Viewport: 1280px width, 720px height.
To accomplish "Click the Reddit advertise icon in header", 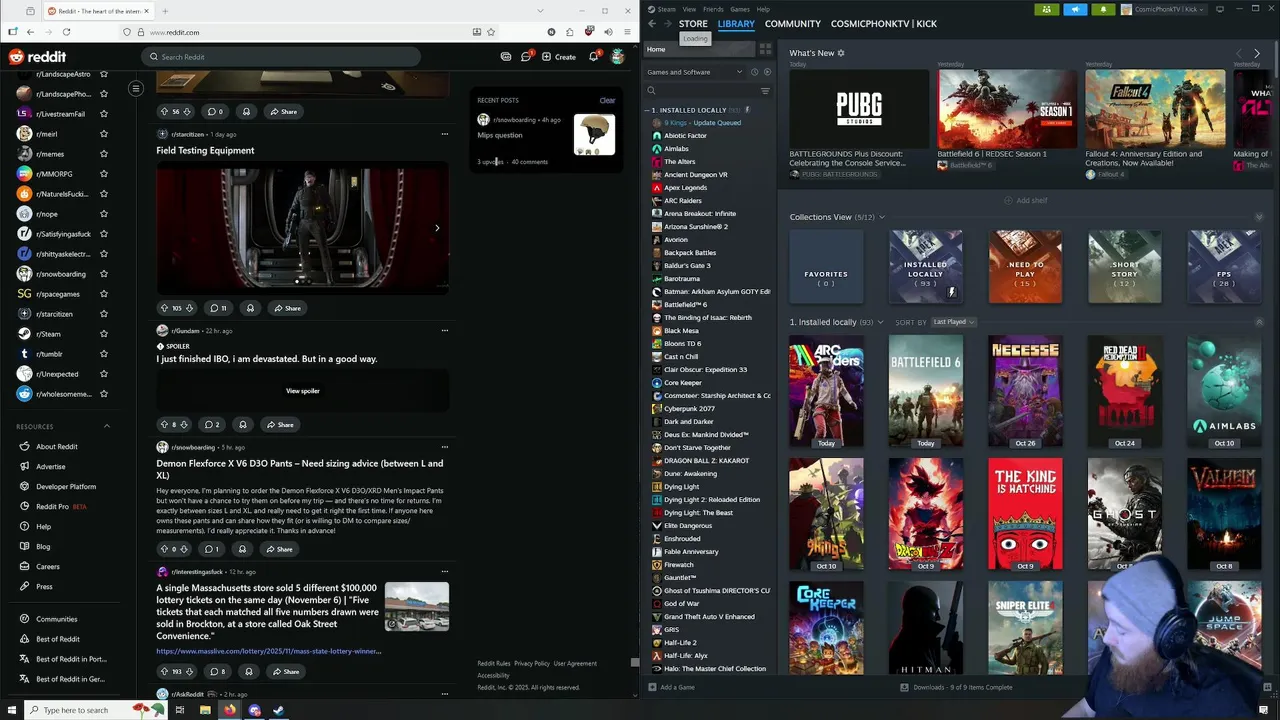I will [x=506, y=57].
